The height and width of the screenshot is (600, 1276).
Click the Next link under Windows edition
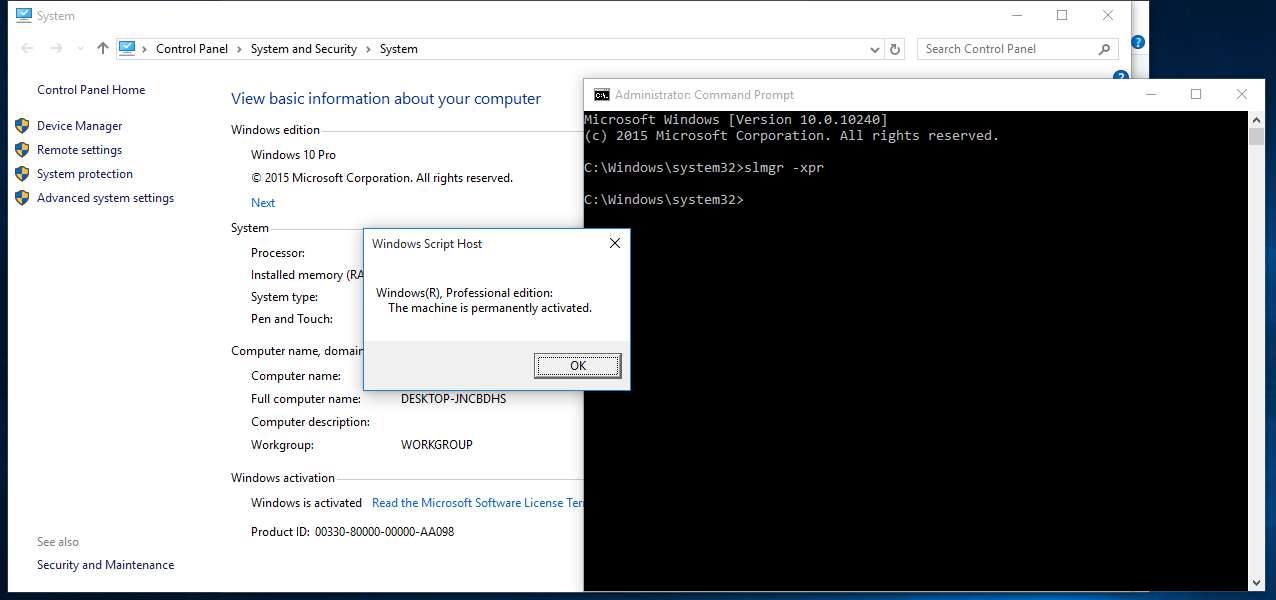click(x=263, y=203)
